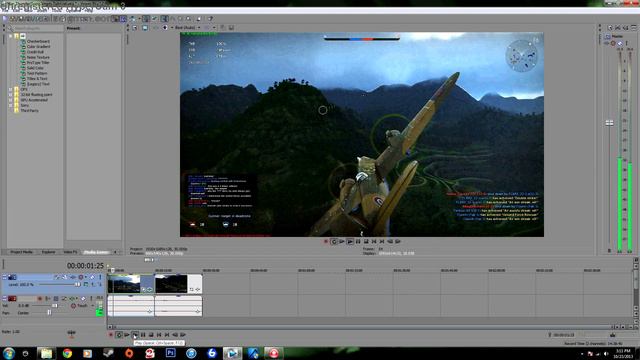Open the preview Overlays dropdown arrow
This screenshot has width=640, height=360.
[x=214, y=28]
